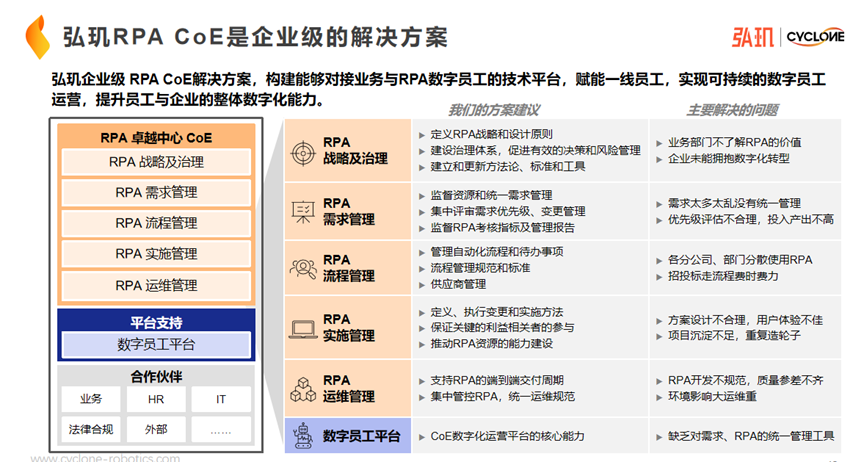Image resolution: width=864 pixels, height=462 pixels.
Task: Select the RPA 运维管理 box
Action: [x=156, y=286]
